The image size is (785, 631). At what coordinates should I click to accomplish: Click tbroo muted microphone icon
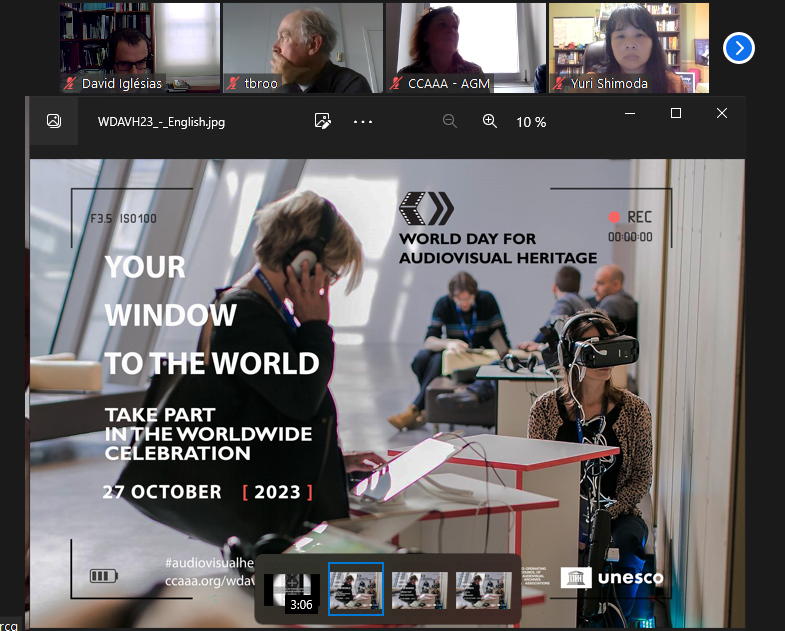232,83
